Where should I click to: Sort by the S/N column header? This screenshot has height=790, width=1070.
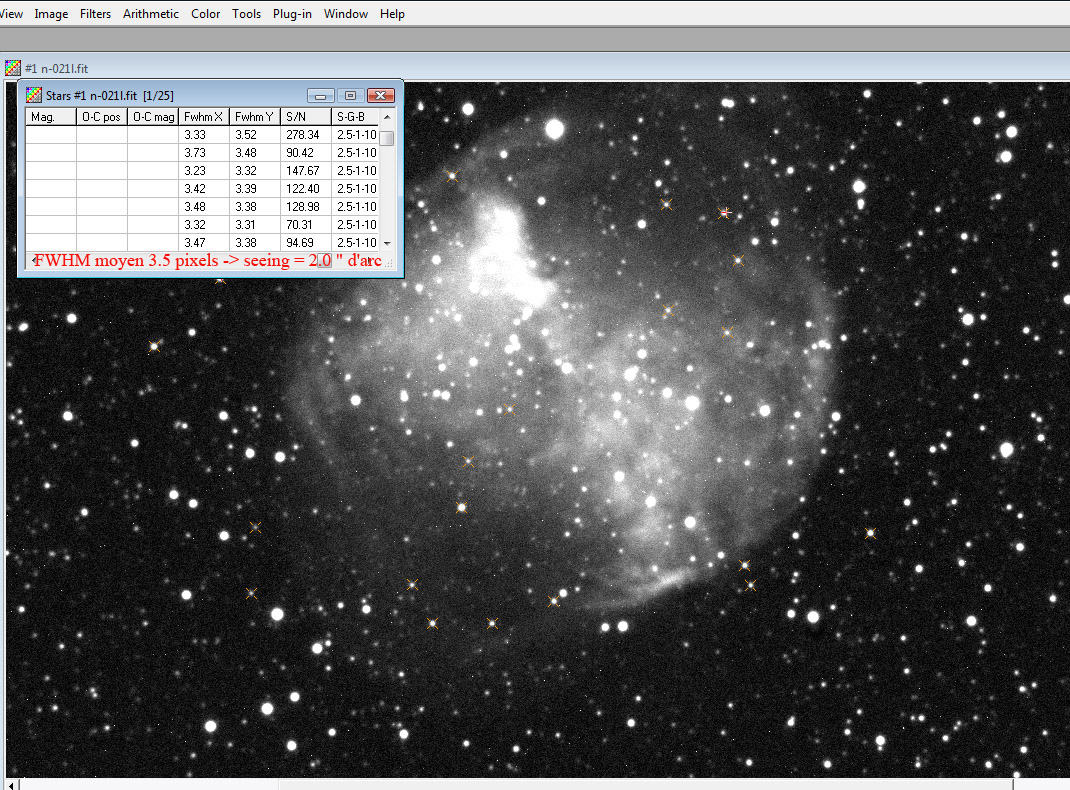click(x=306, y=117)
